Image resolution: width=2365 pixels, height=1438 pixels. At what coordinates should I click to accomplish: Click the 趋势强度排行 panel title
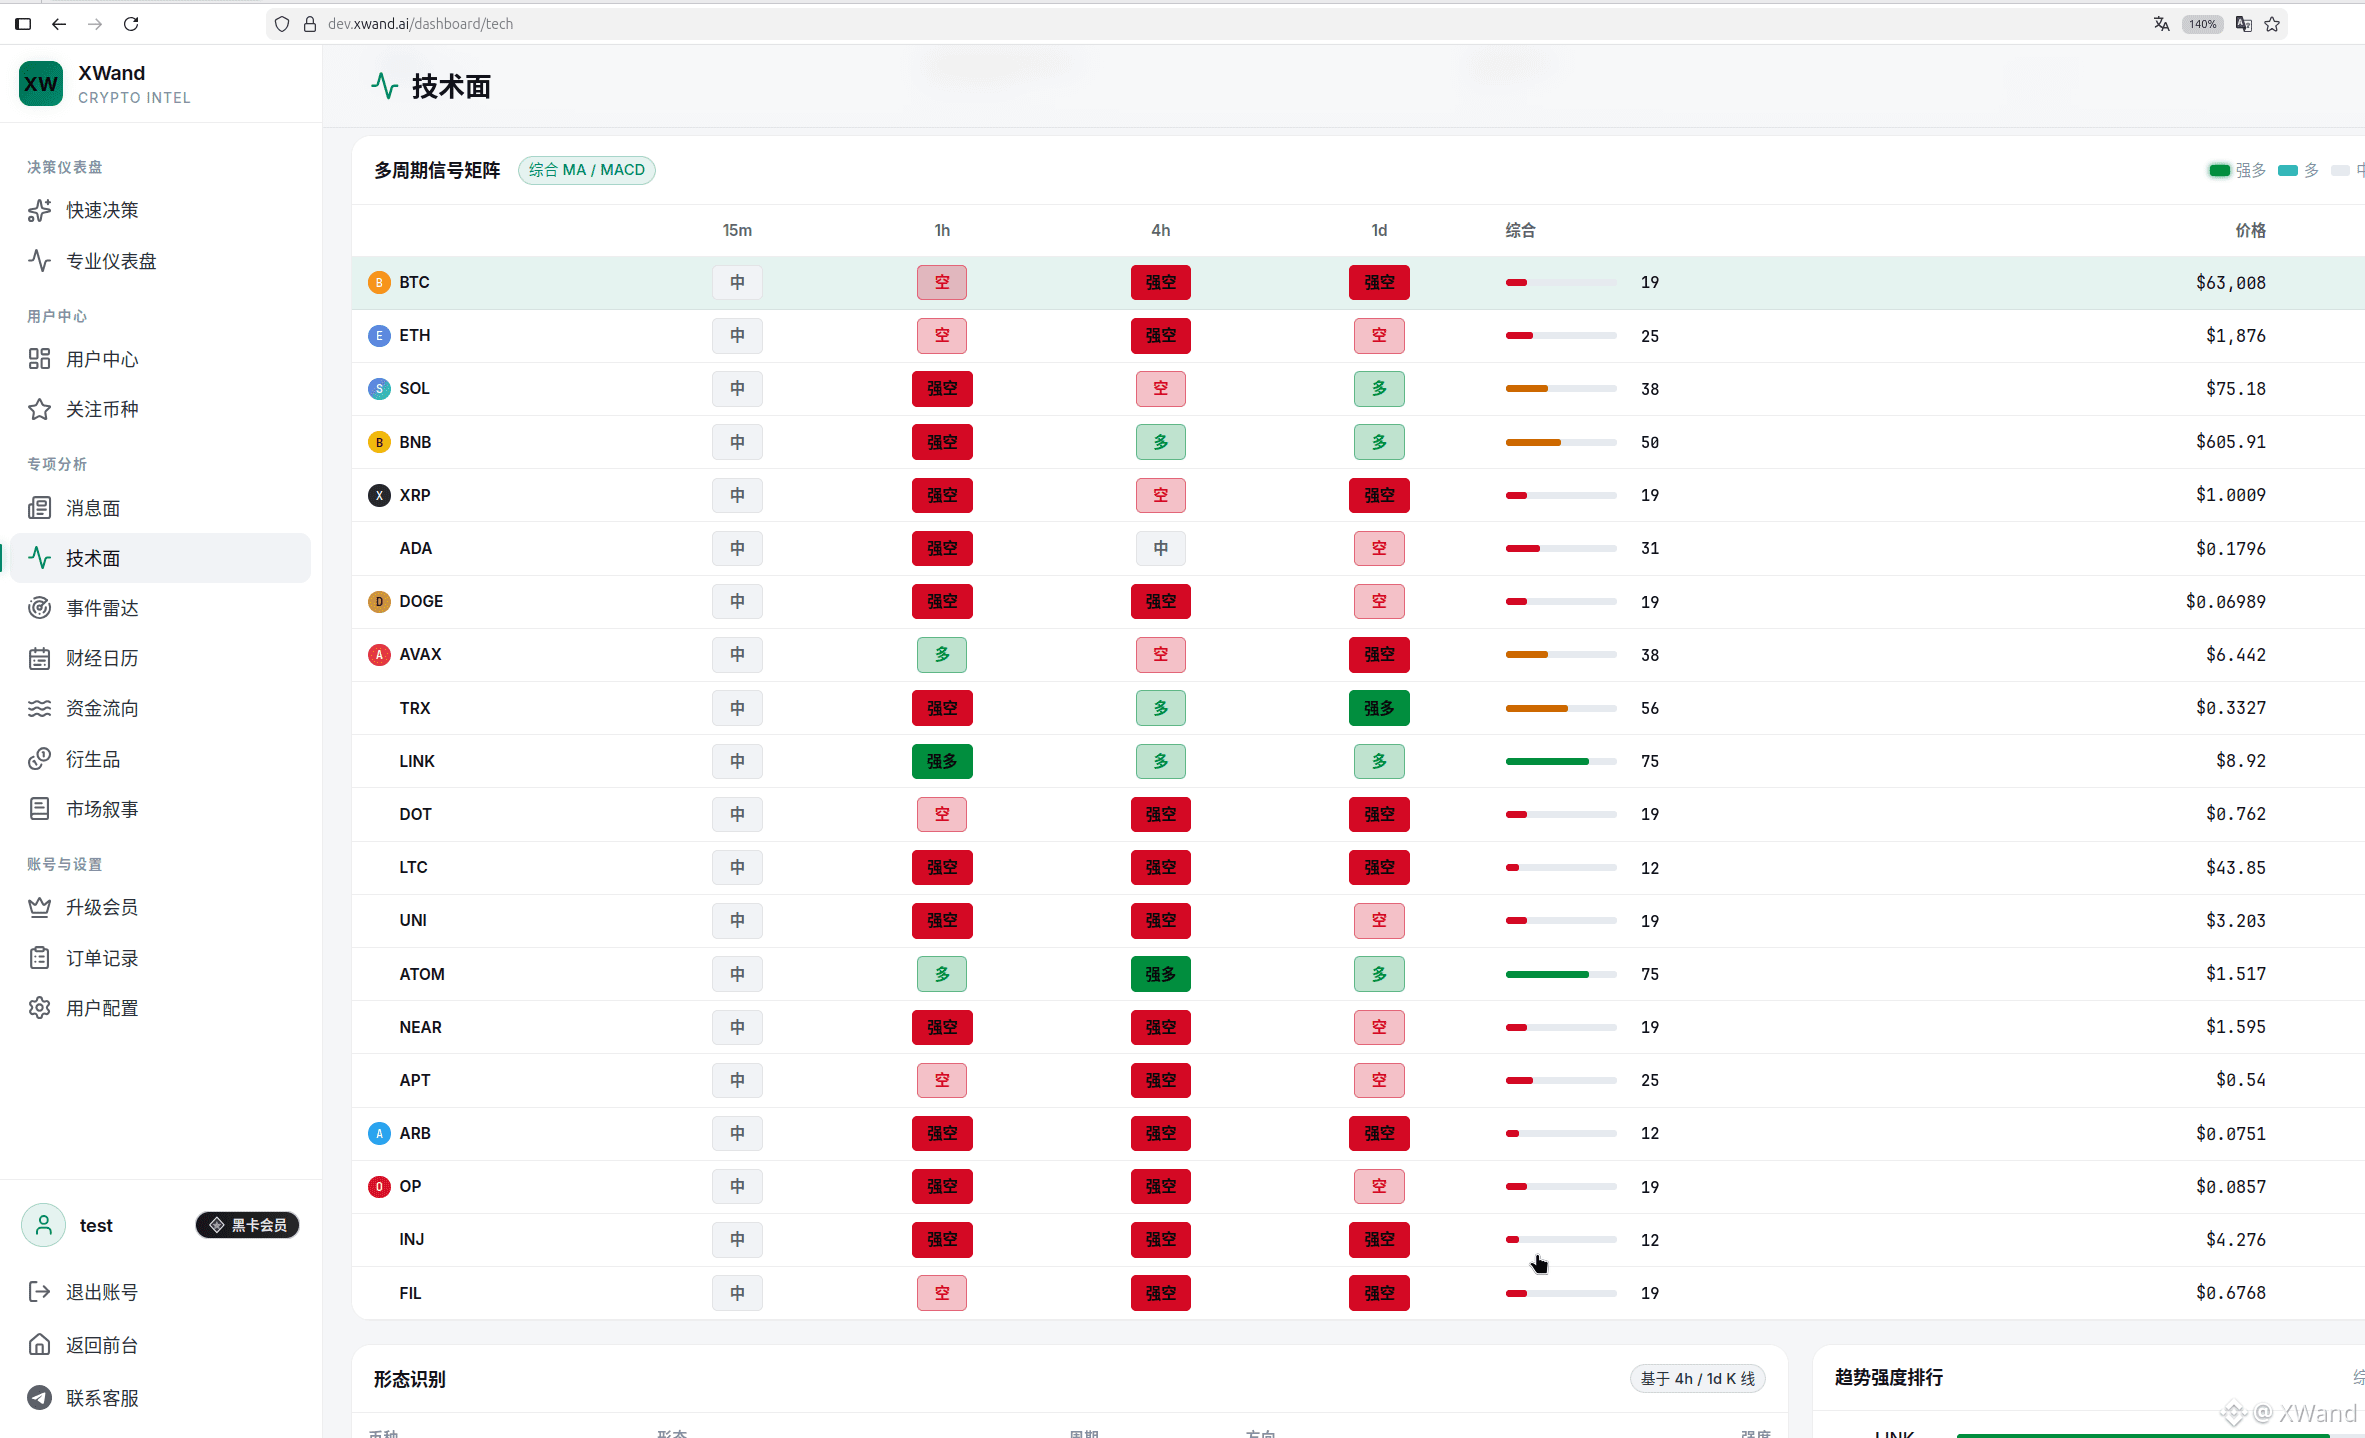pos(1888,1377)
